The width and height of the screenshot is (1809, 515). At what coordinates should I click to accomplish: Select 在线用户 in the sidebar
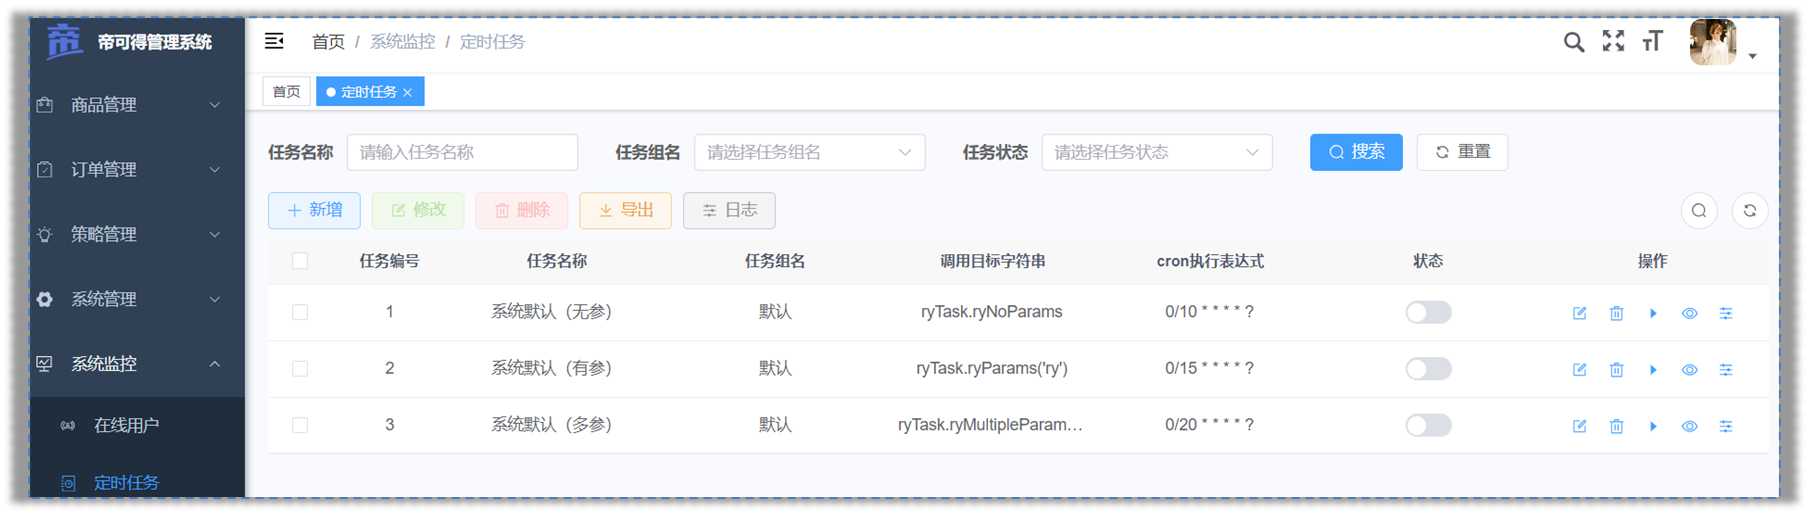point(126,425)
